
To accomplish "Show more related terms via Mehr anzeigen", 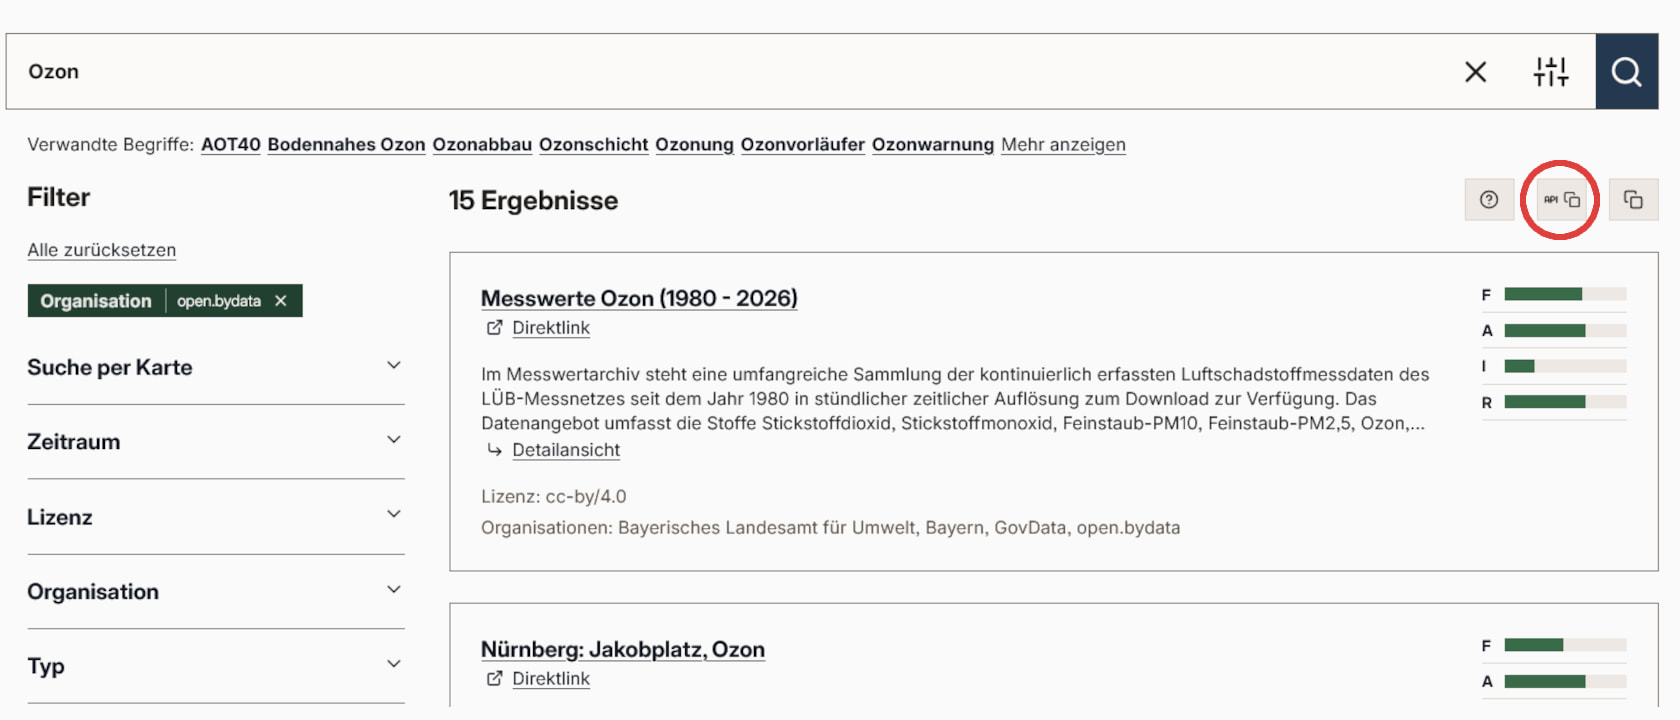I will (x=1063, y=144).
